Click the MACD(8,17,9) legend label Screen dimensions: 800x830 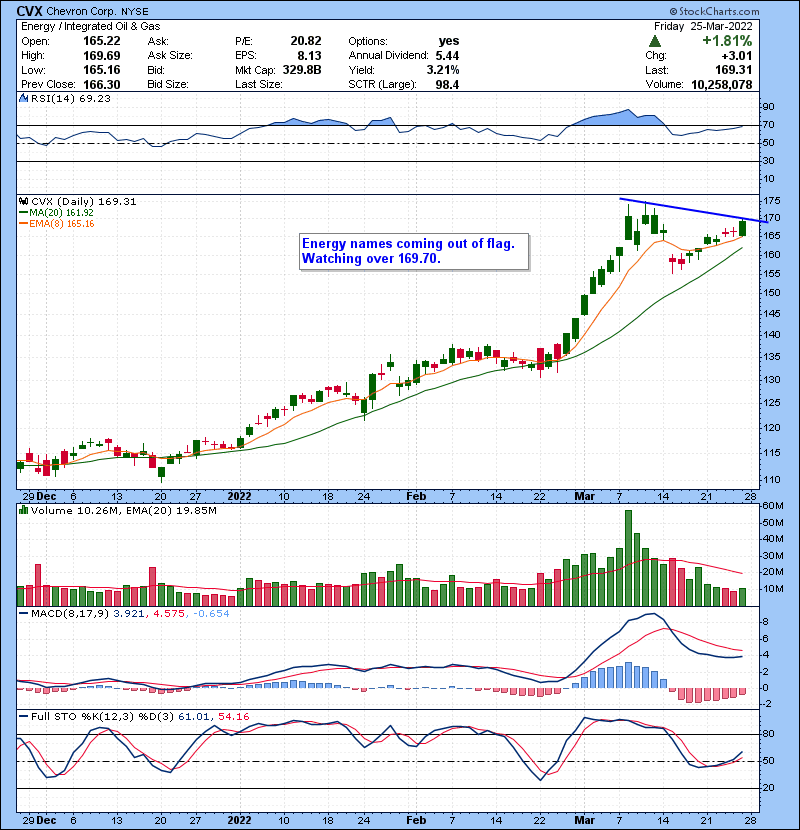click(x=71, y=614)
